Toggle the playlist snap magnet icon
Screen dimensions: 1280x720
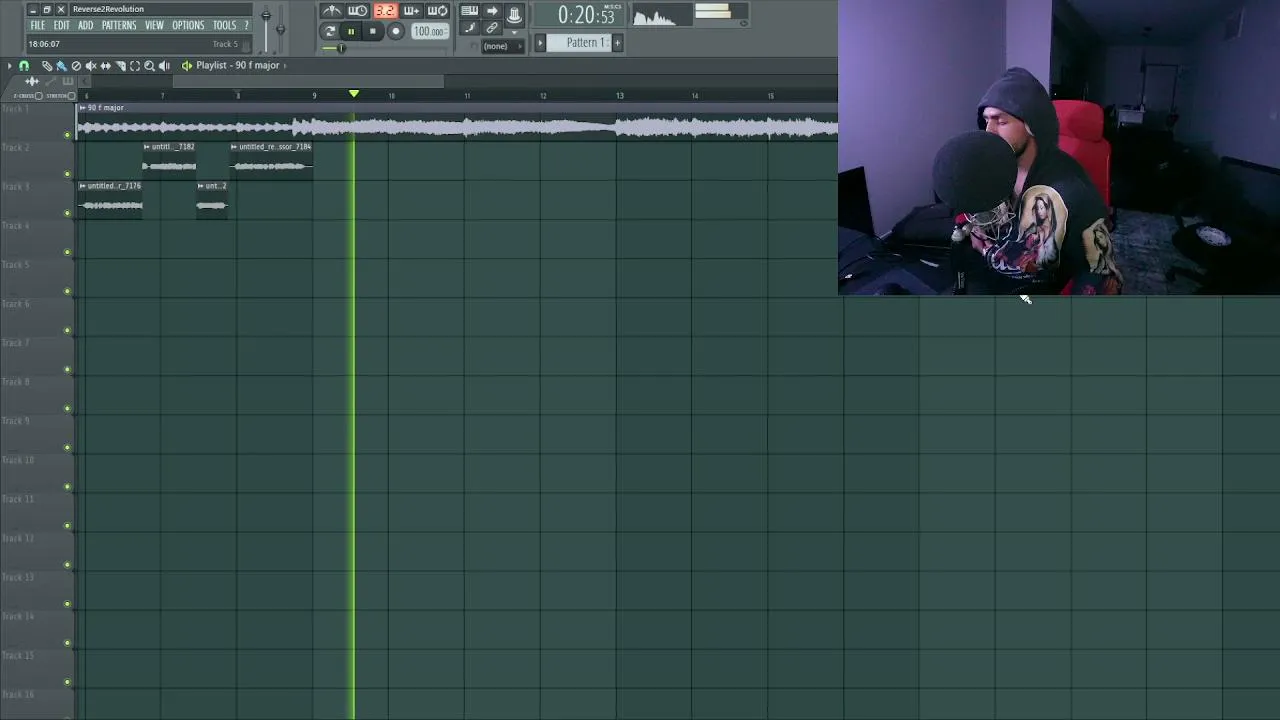click(x=24, y=66)
